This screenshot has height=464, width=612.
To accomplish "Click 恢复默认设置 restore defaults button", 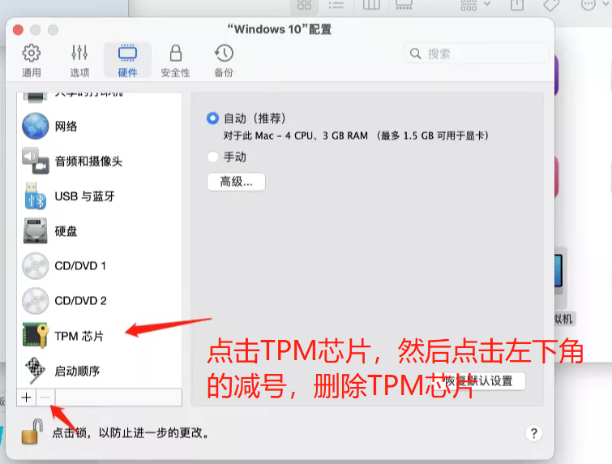I will (x=480, y=381).
